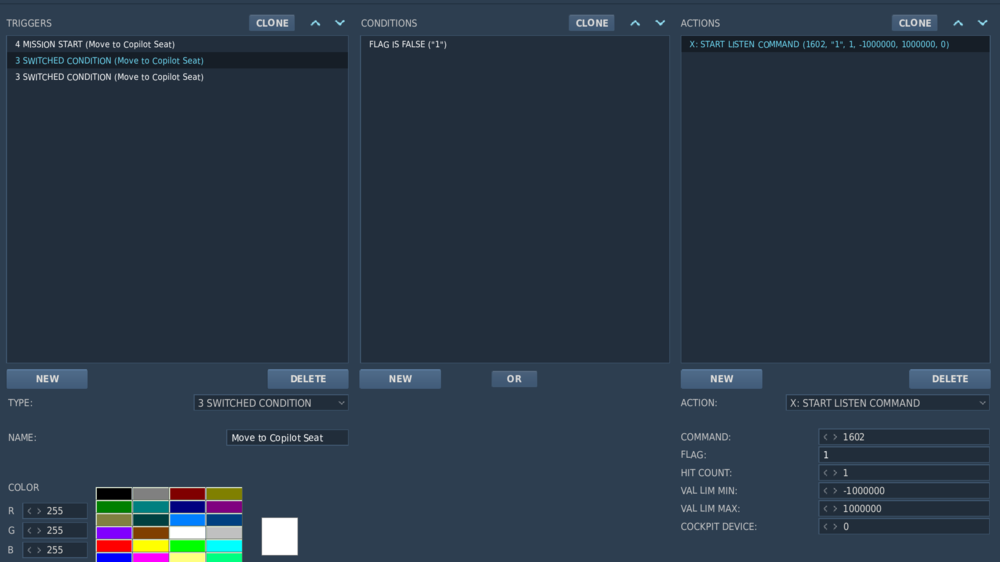Select the 4 MISSION START trigger row
1000x562 pixels.
point(177,44)
